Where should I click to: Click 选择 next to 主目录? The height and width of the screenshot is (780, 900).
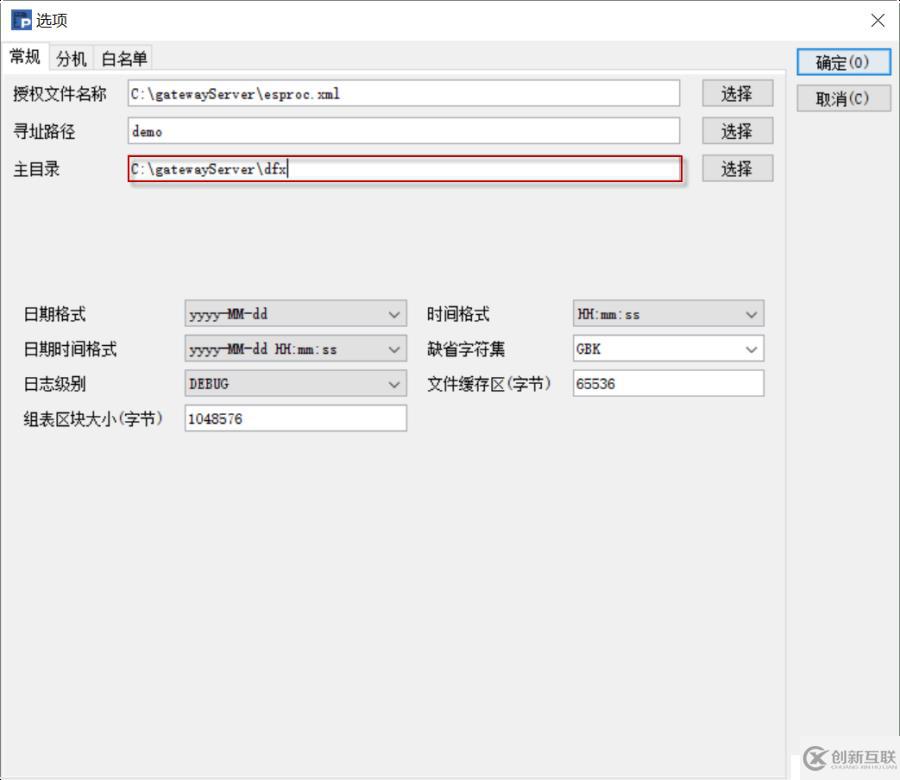(x=737, y=168)
